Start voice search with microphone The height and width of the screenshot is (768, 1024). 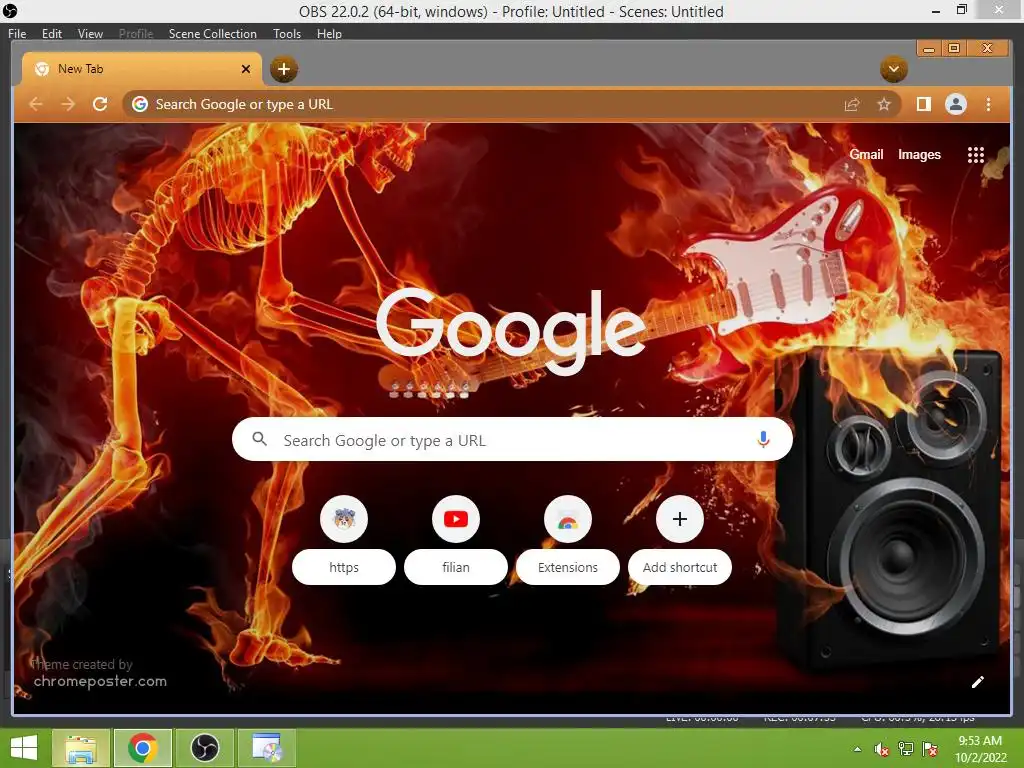tap(763, 440)
